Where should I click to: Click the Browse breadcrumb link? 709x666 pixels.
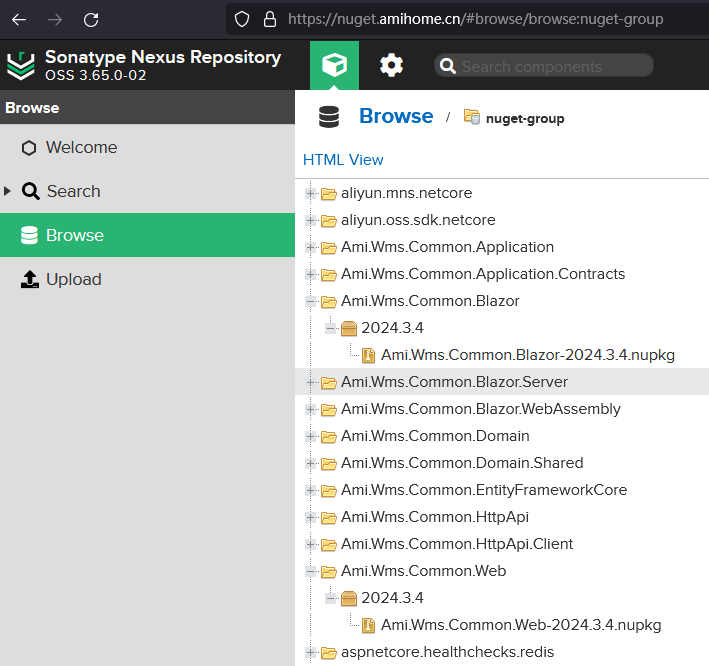(x=396, y=117)
